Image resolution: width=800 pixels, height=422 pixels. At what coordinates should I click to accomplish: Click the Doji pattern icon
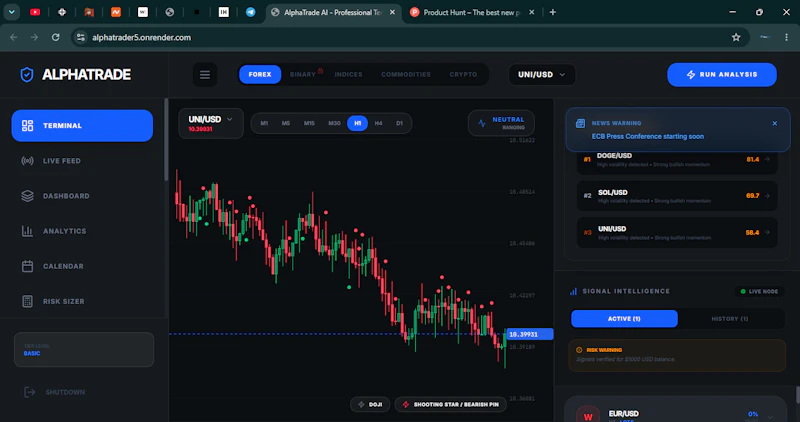362,405
